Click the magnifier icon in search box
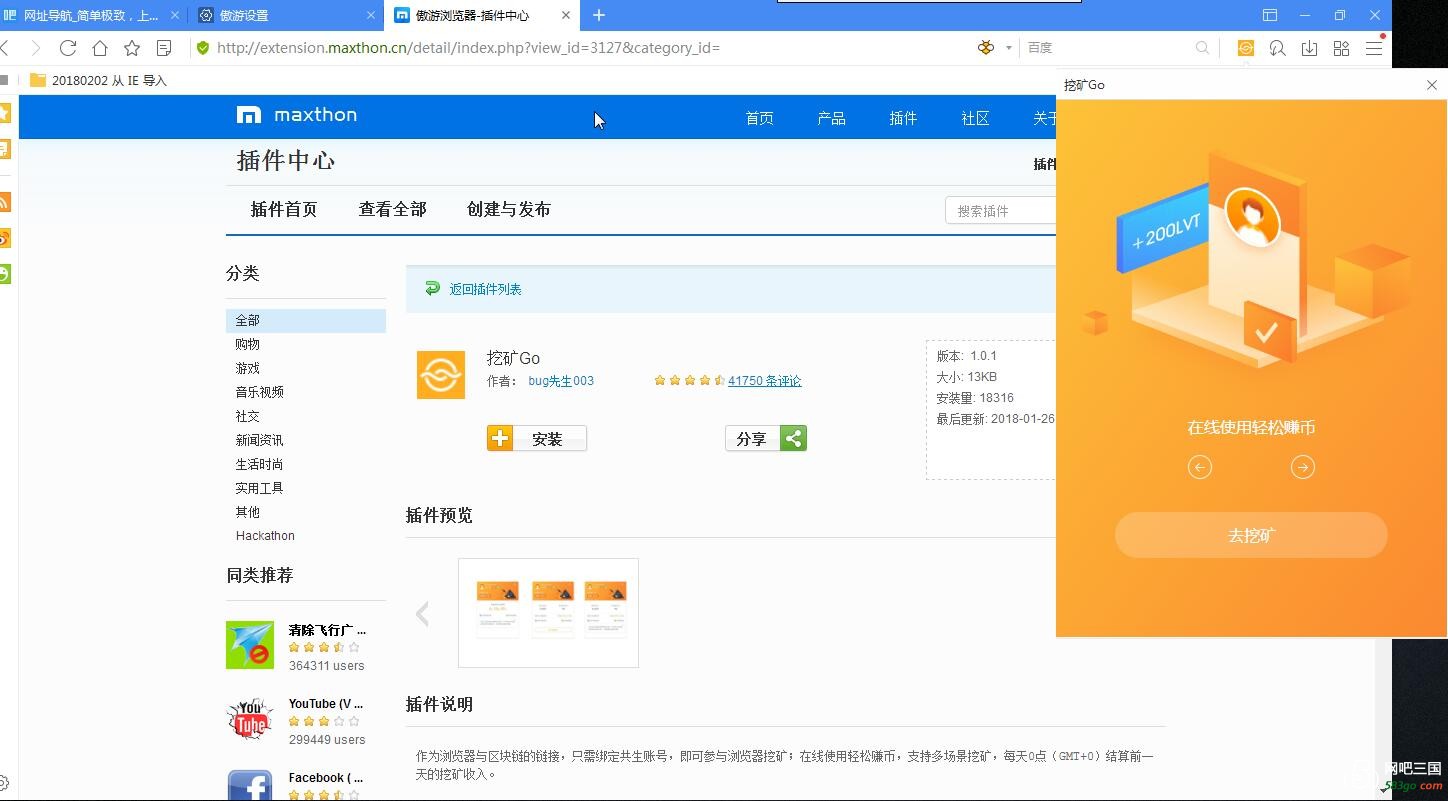The image size is (1448, 801). tap(1202, 48)
